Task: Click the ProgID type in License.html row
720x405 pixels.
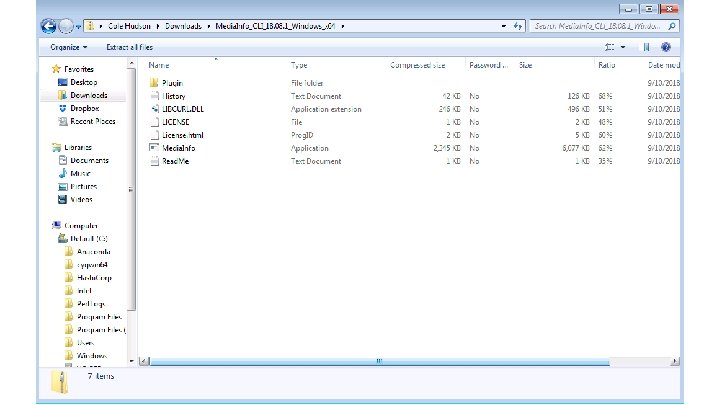Action: (x=302, y=135)
